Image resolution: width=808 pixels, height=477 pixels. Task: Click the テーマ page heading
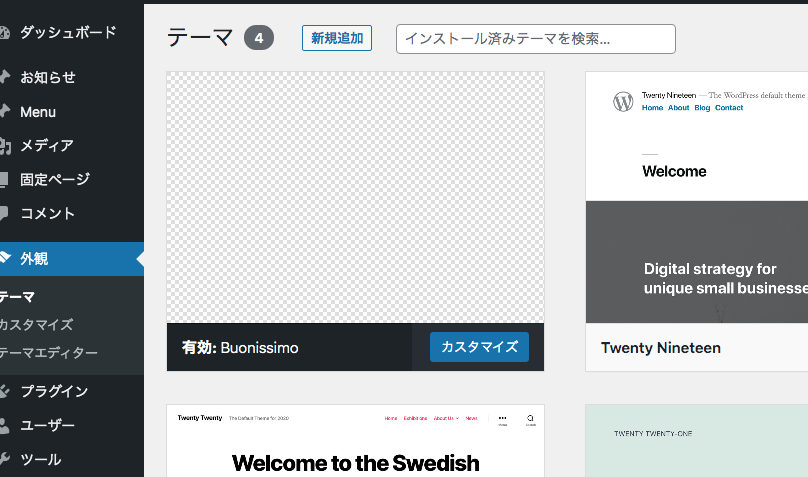tap(199, 38)
